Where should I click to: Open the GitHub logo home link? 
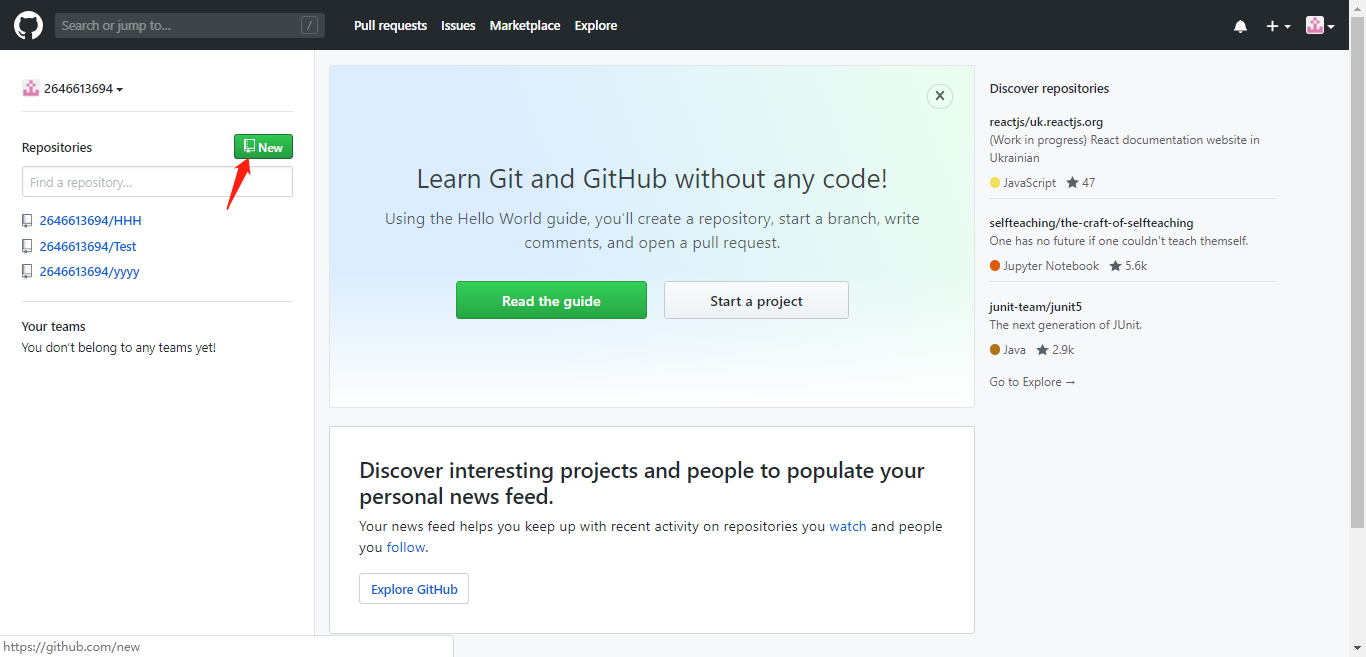point(28,25)
